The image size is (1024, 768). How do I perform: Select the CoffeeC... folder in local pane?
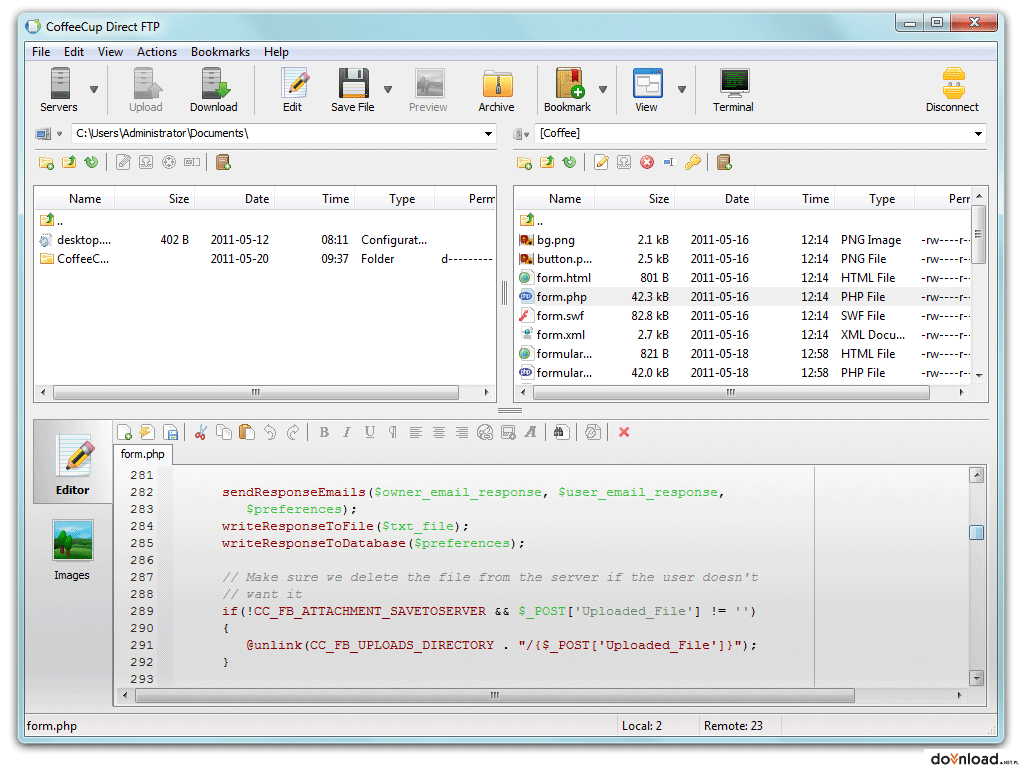(x=264, y=259)
